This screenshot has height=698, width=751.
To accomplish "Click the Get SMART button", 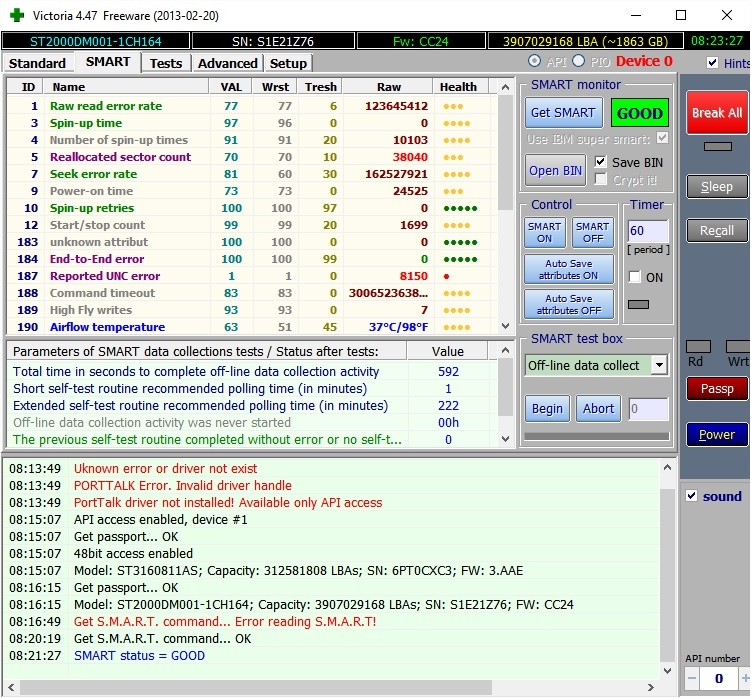I will (563, 113).
